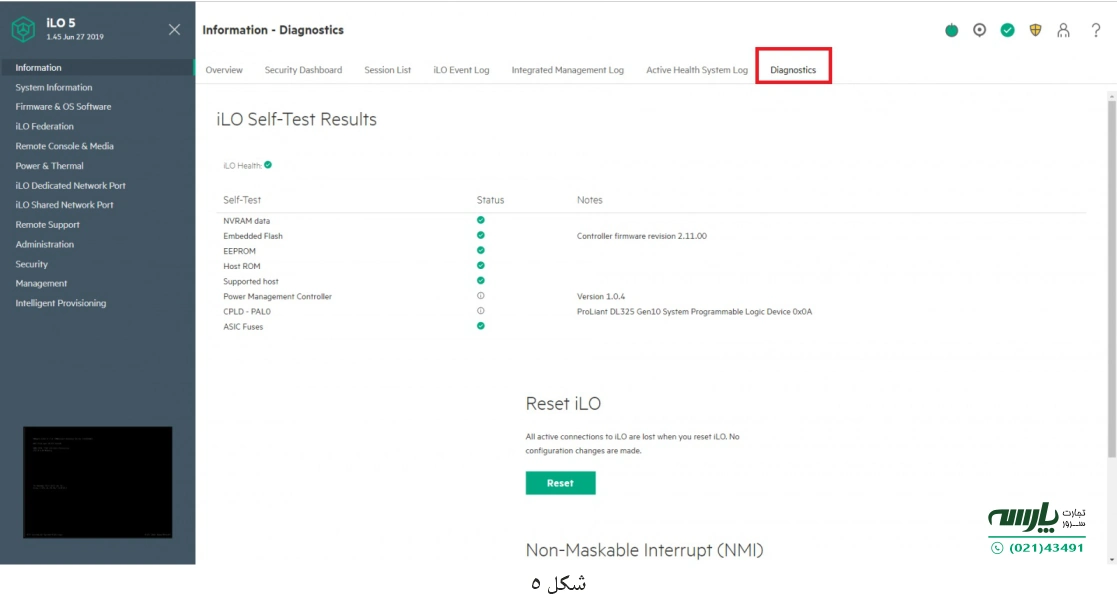Image resolution: width=1117 pixels, height=595 pixels.
Task: Toggle the UID indicator light icon
Action: [x=979, y=31]
